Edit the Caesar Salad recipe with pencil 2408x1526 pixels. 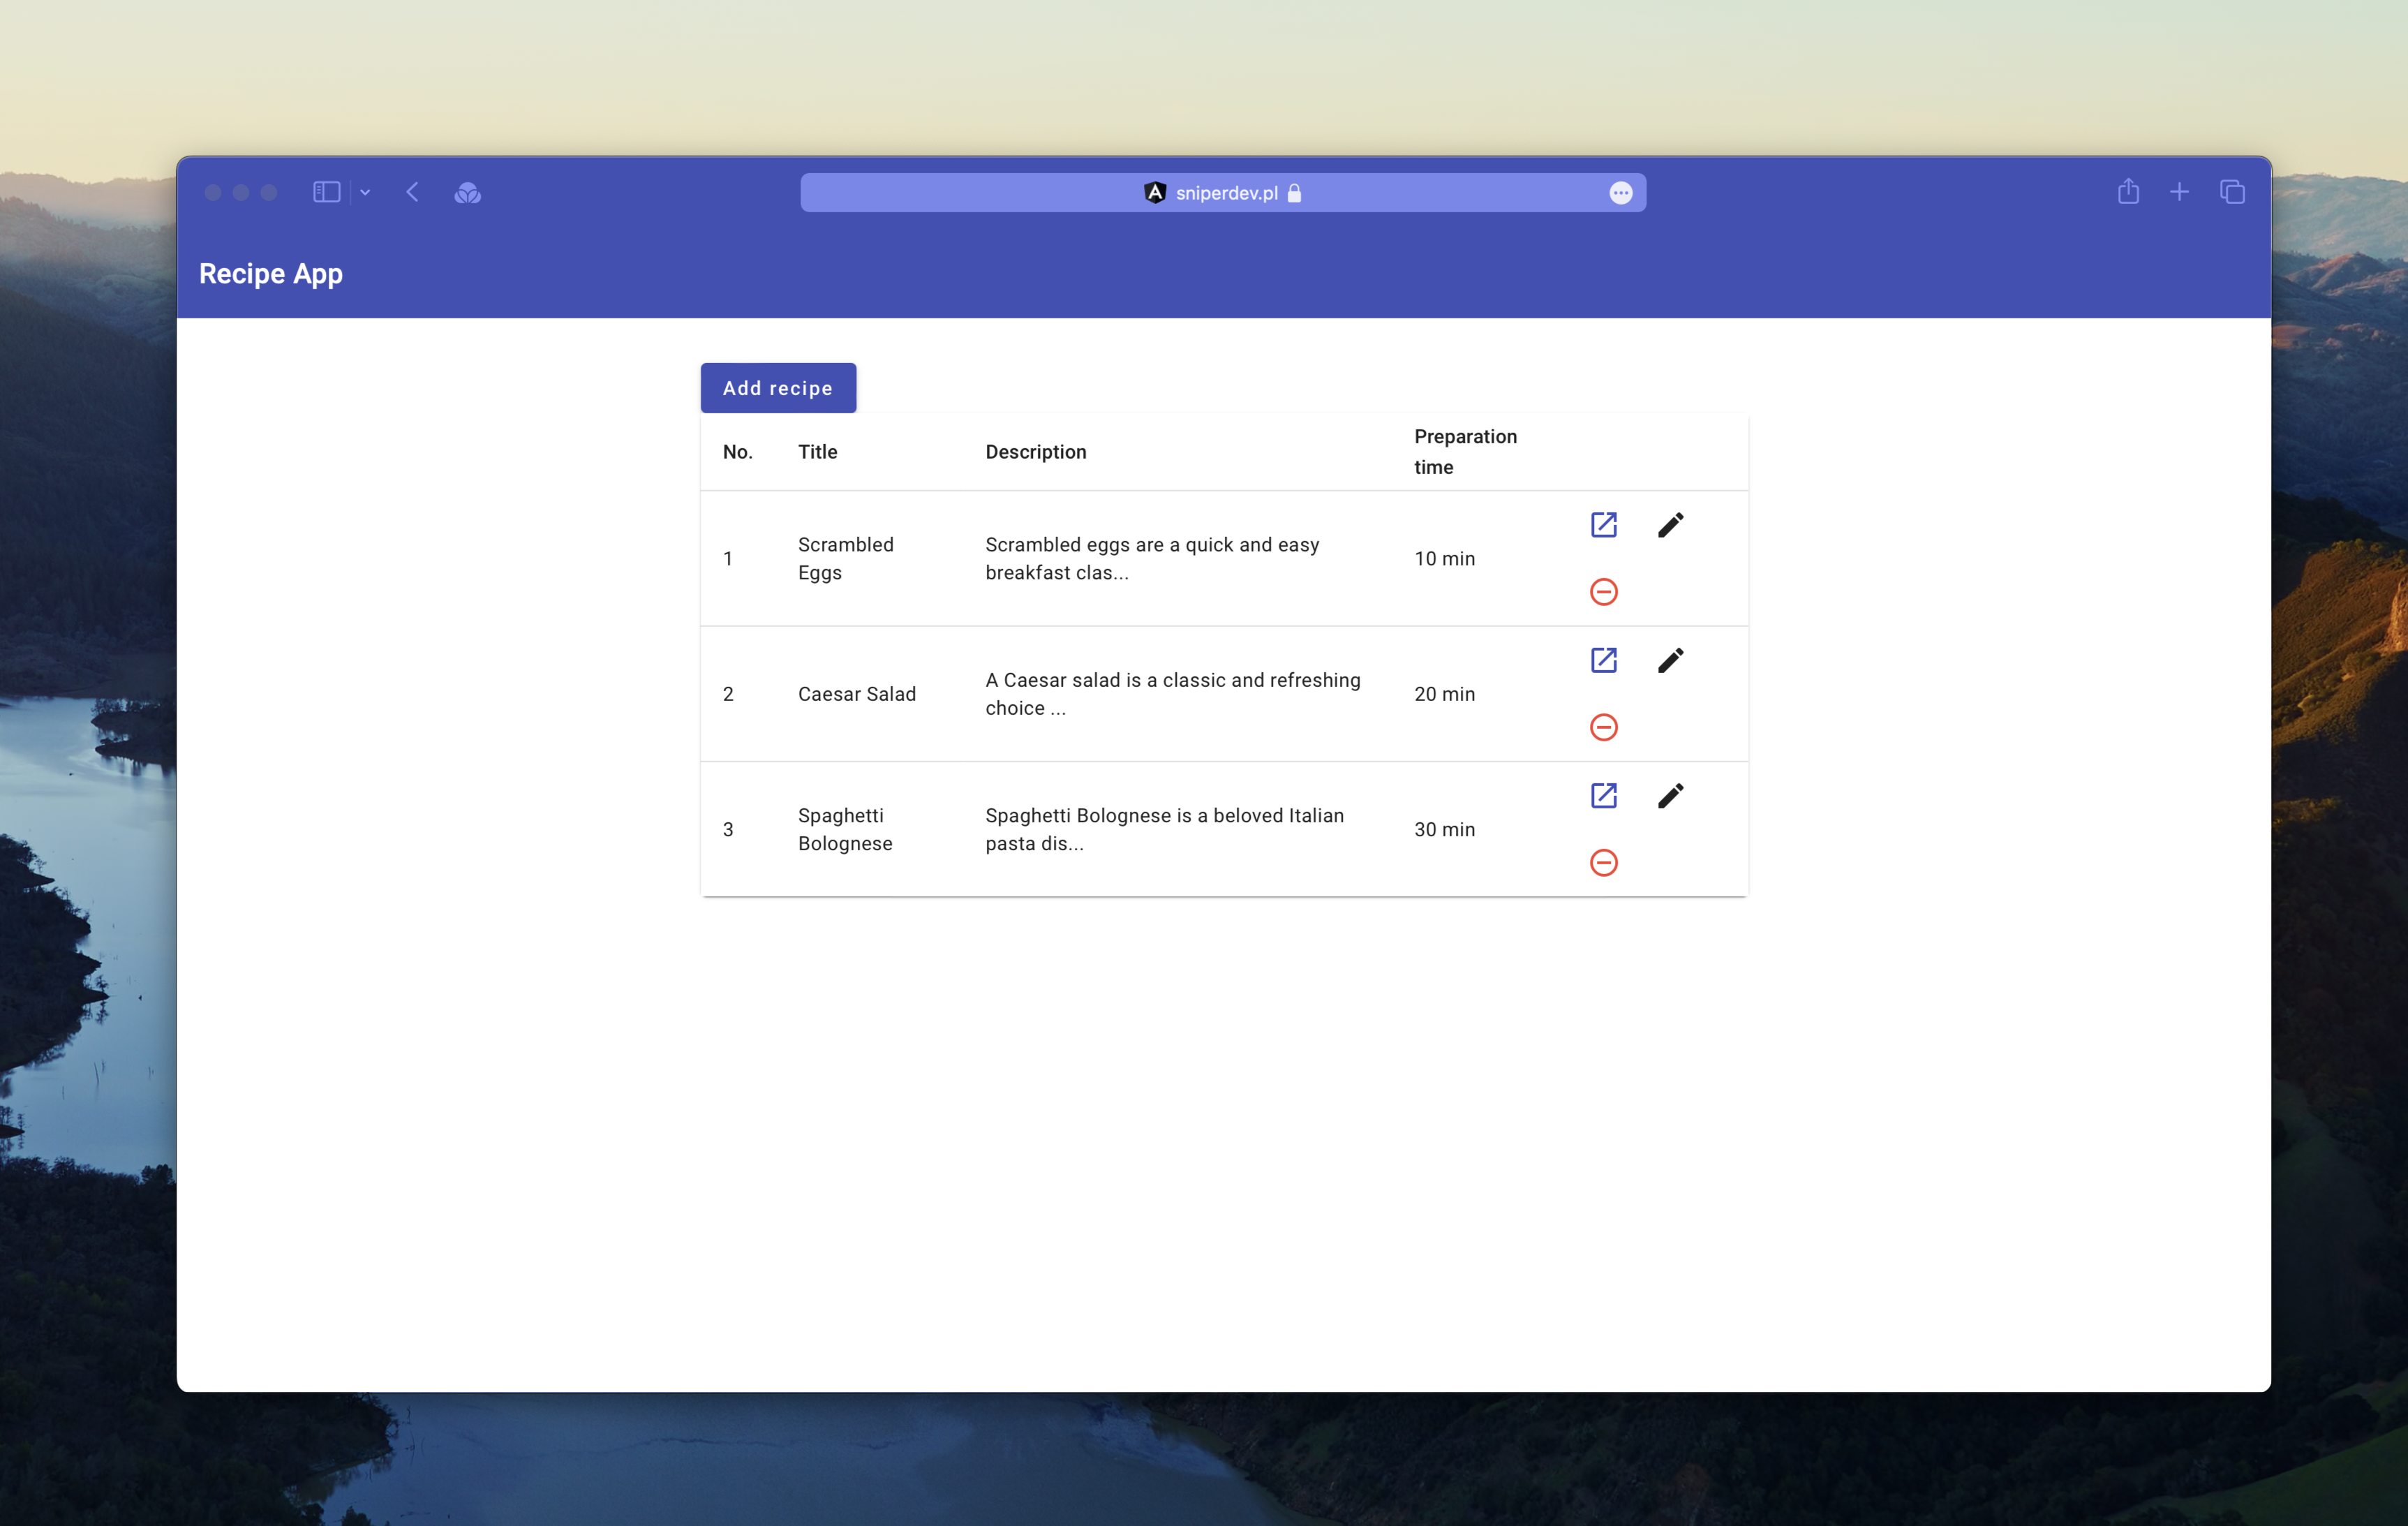coord(1670,660)
